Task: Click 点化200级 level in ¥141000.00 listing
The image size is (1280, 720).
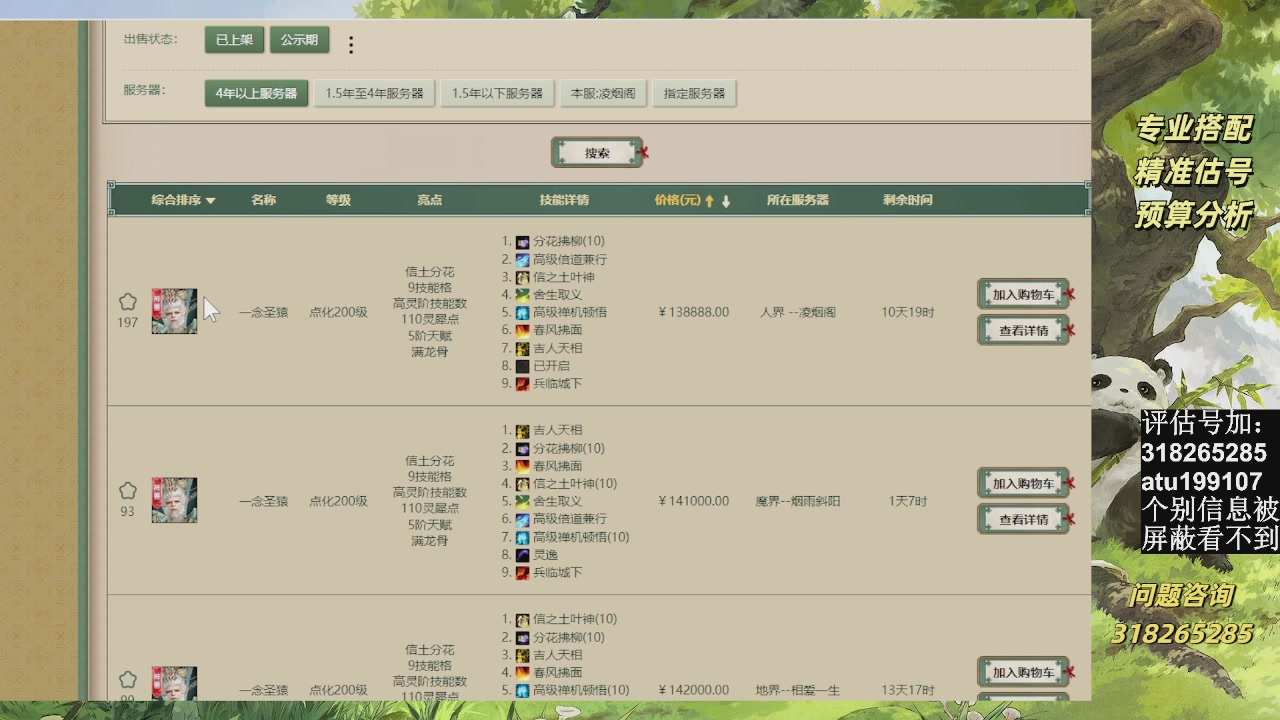Action: tap(338, 501)
